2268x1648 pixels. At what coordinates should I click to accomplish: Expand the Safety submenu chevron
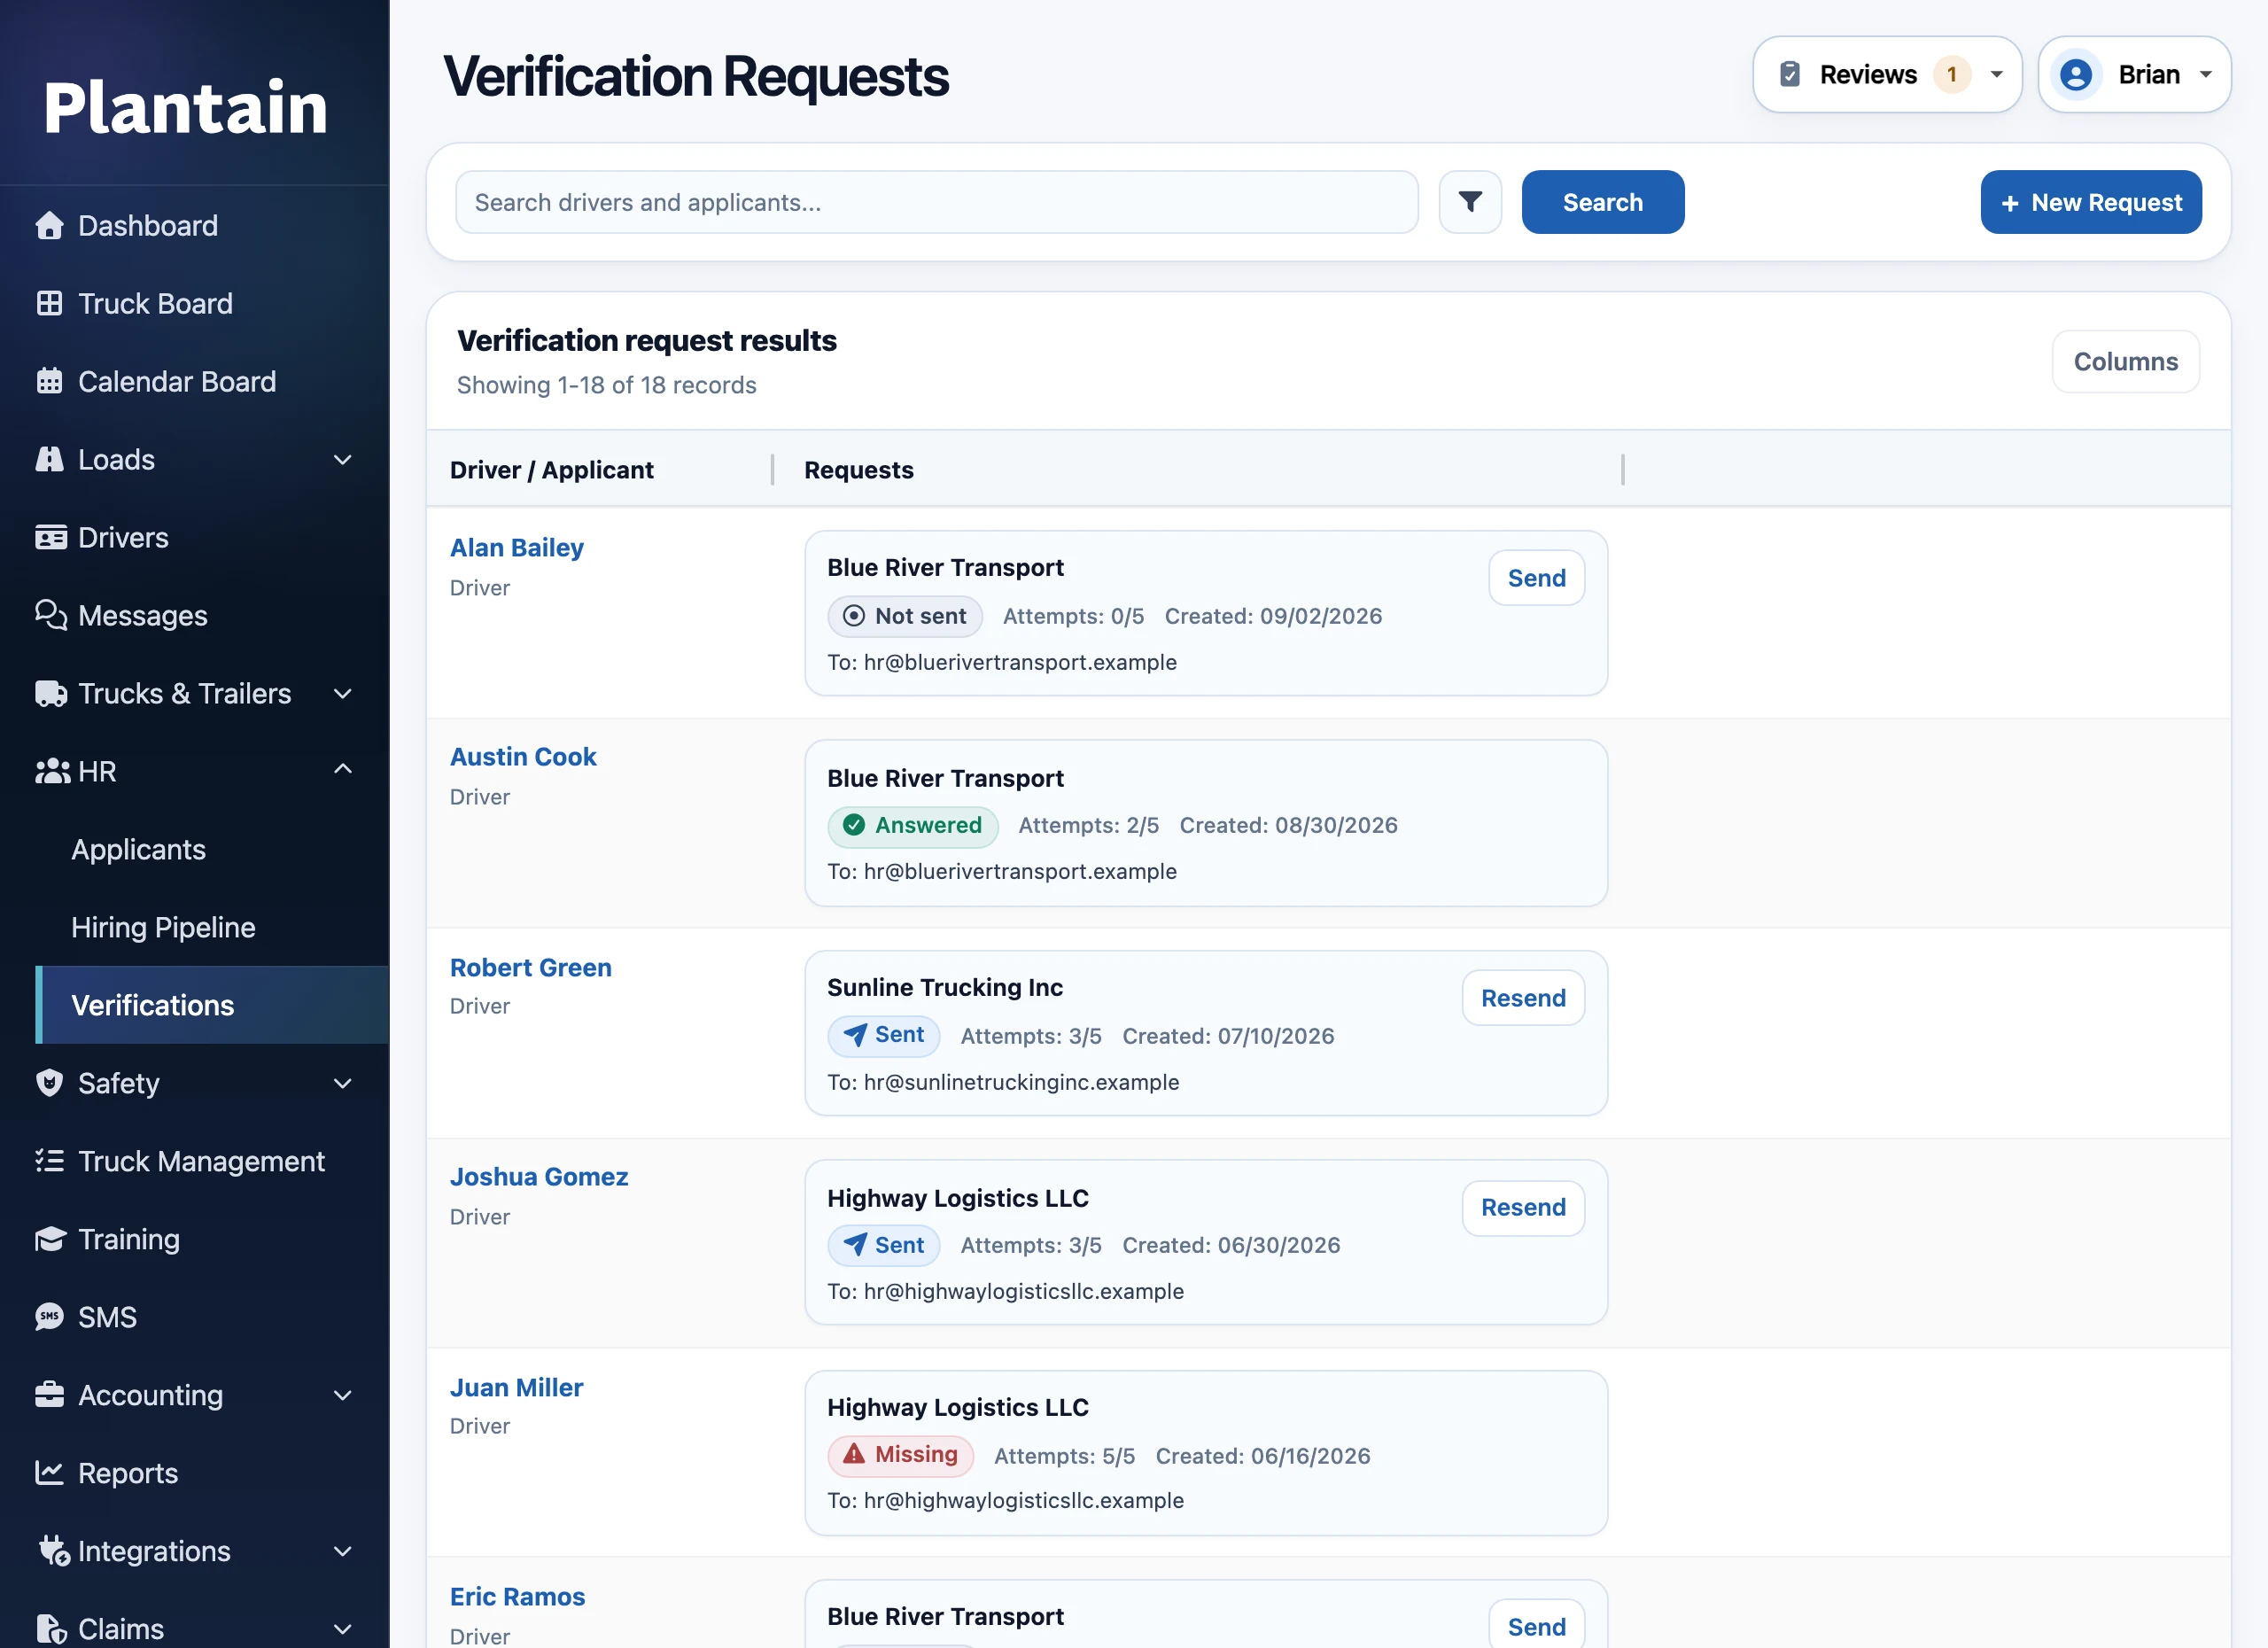tap(343, 1083)
